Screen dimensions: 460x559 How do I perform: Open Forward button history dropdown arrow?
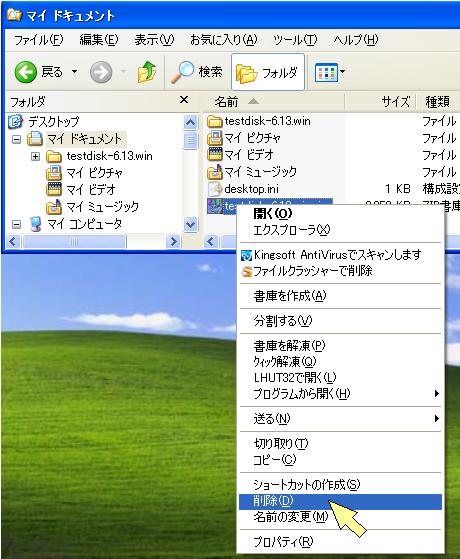point(123,72)
